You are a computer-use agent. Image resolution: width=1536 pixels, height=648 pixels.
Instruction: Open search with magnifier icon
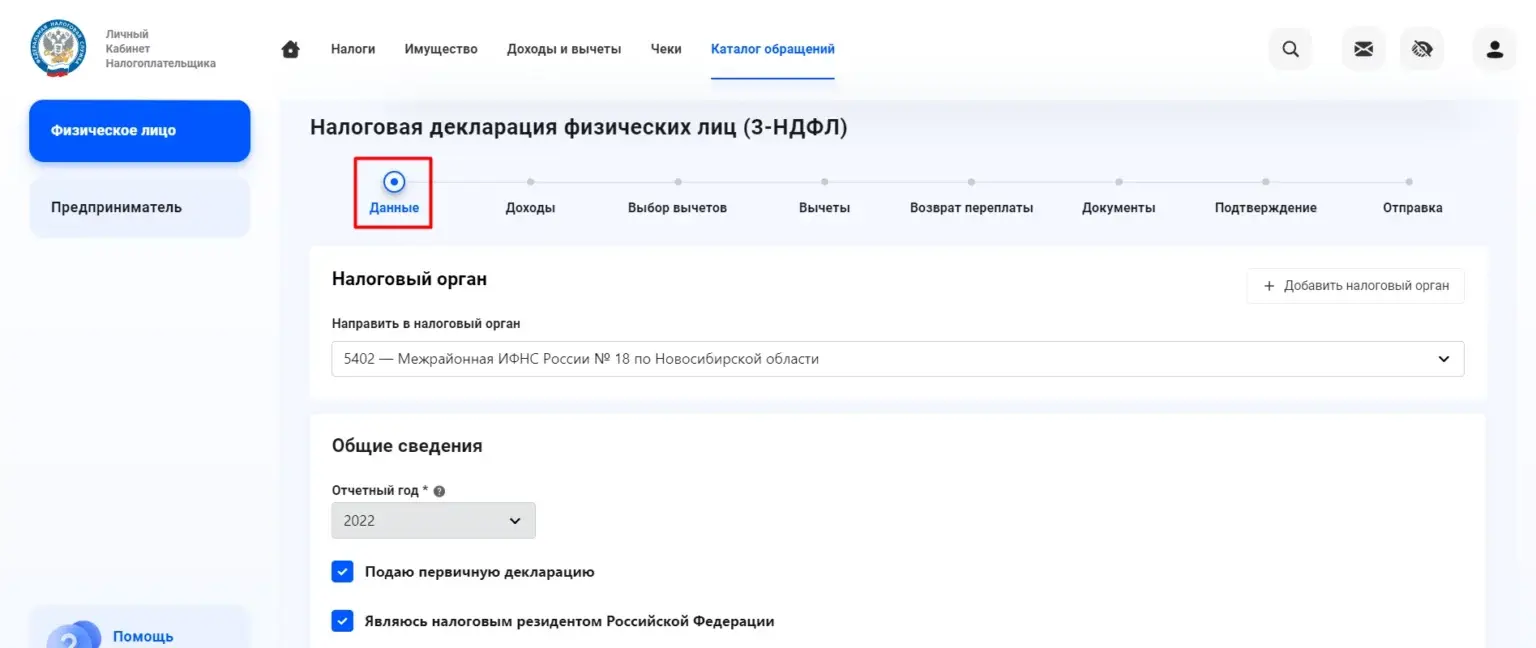point(1290,49)
